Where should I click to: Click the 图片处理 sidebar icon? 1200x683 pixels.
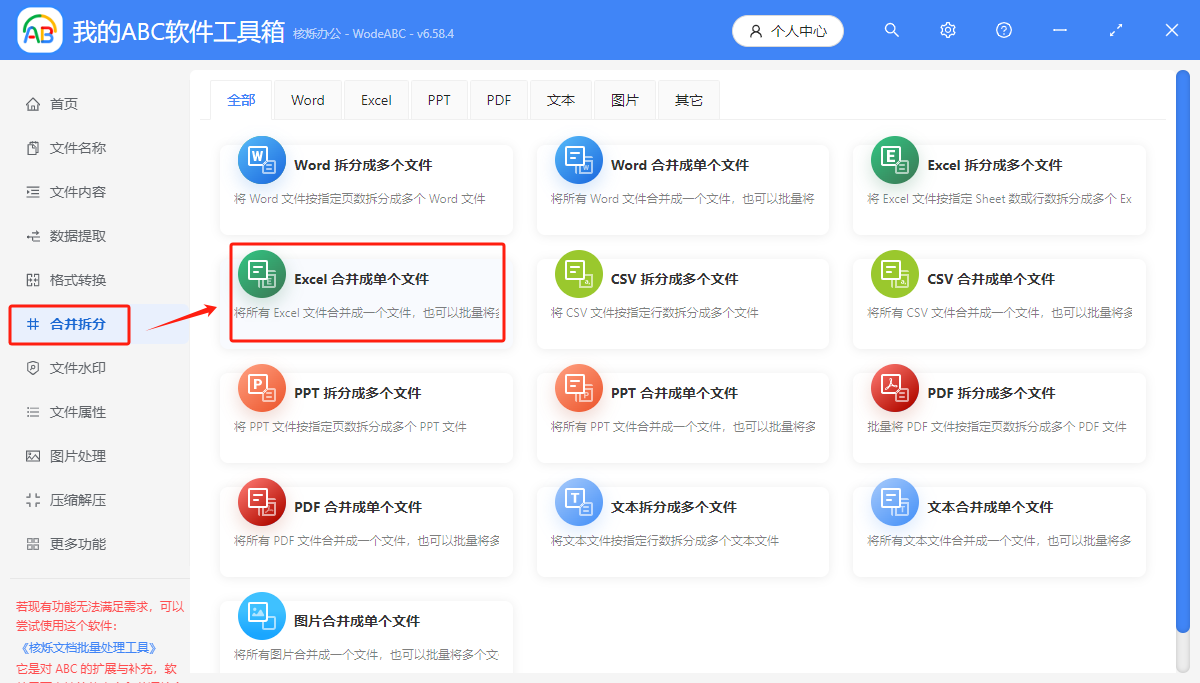(x=32, y=457)
